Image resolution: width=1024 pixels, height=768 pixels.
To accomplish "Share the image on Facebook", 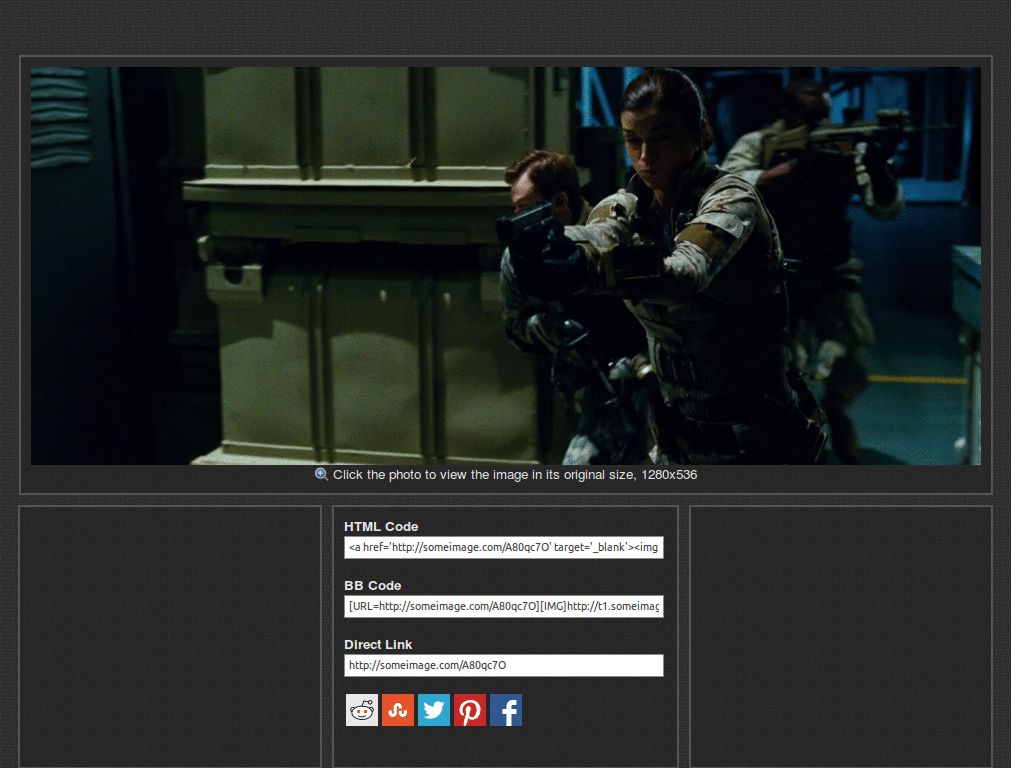I will tap(506, 710).
